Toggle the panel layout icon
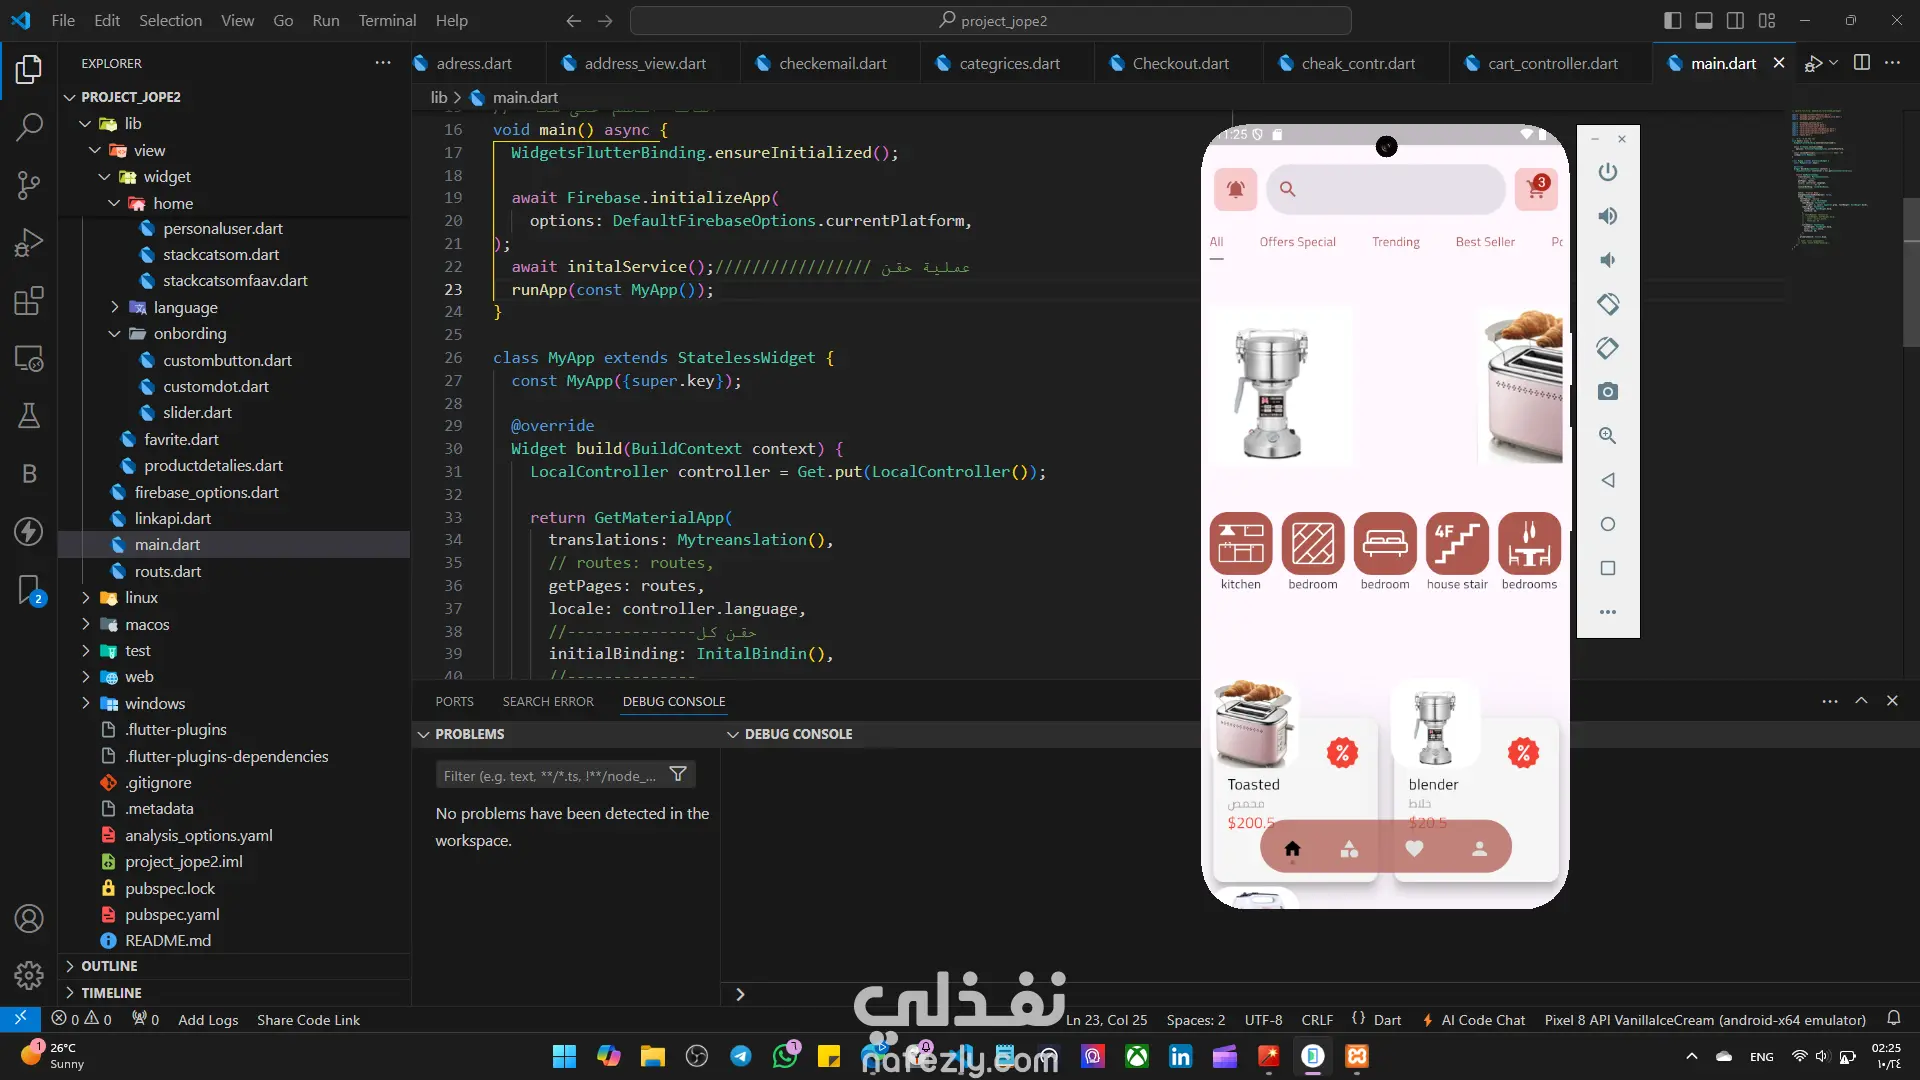Viewport: 1920px width, 1080px height. [x=1704, y=20]
